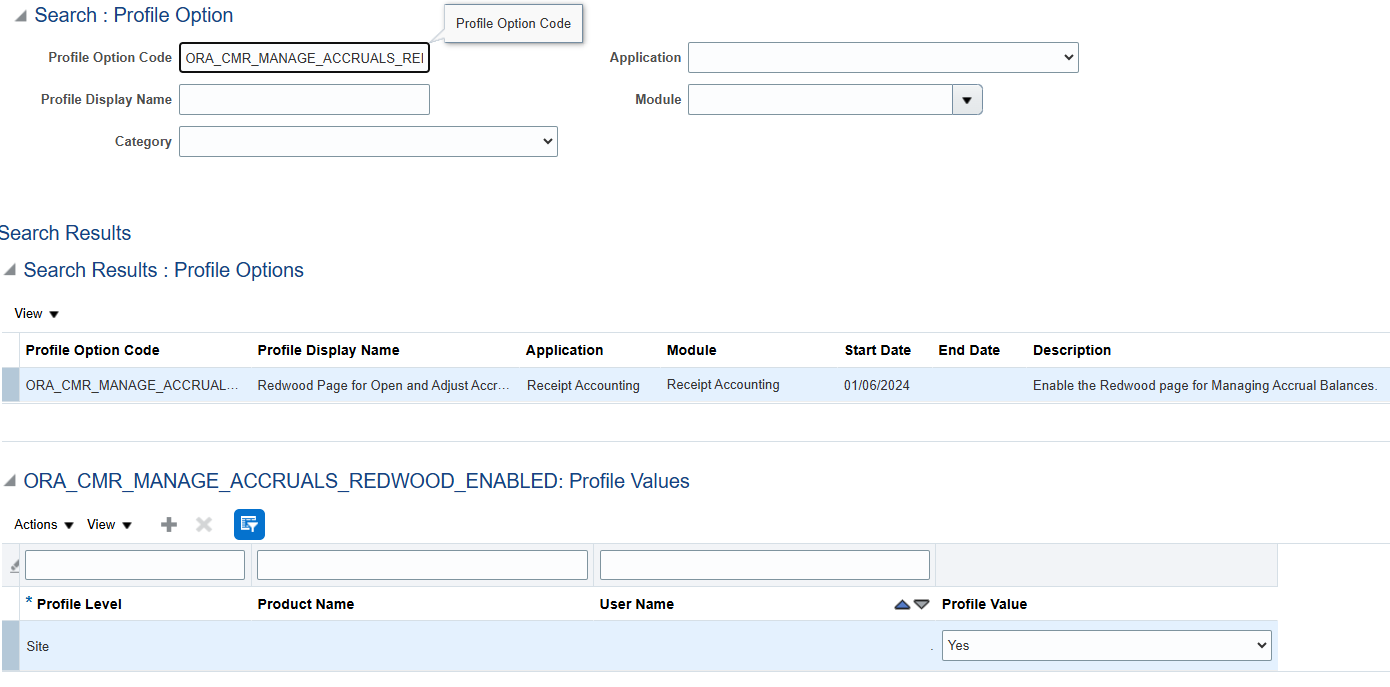Open the Application dropdown
The height and width of the screenshot is (687, 1390).
pyautogui.click(x=883, y=58)
